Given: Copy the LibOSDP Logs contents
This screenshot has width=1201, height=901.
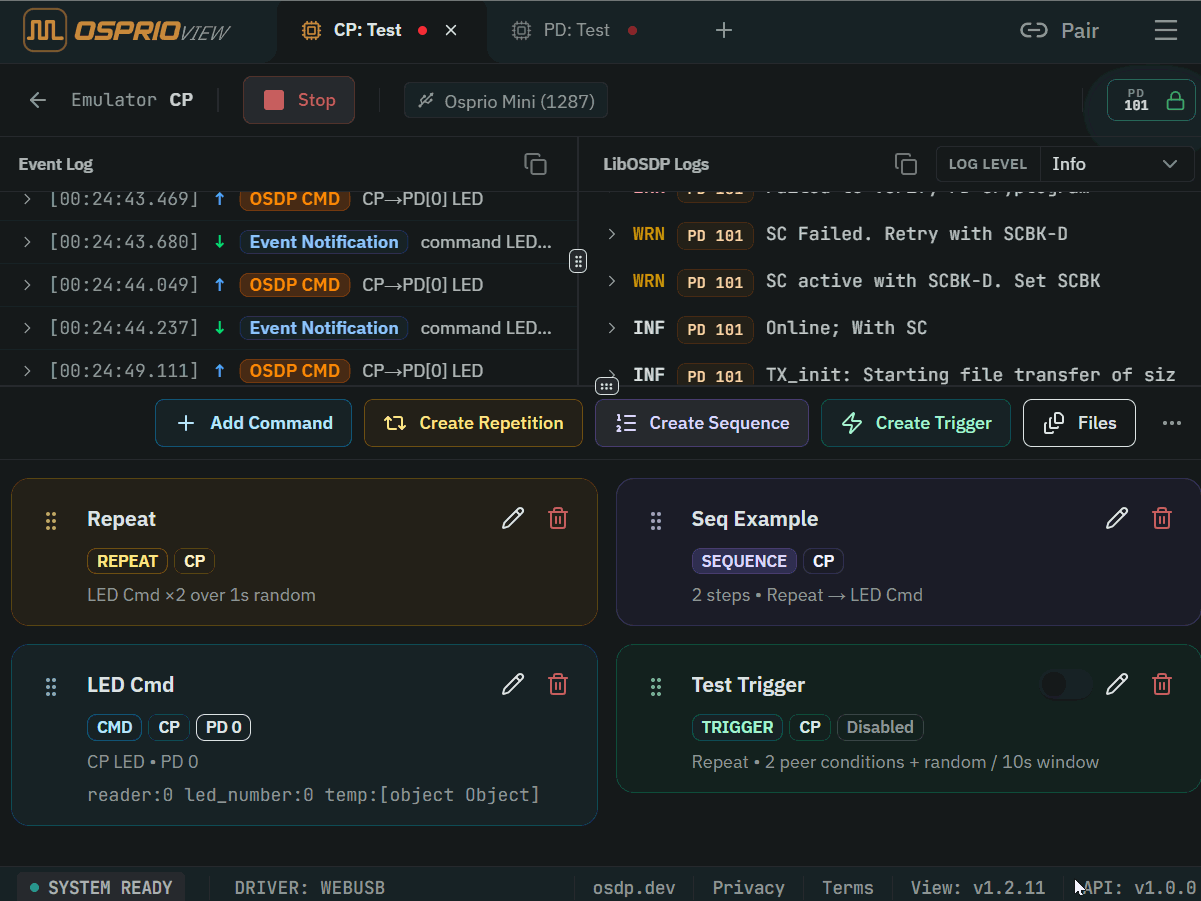Looking at the screenshot, I should [x=905, y=164].
